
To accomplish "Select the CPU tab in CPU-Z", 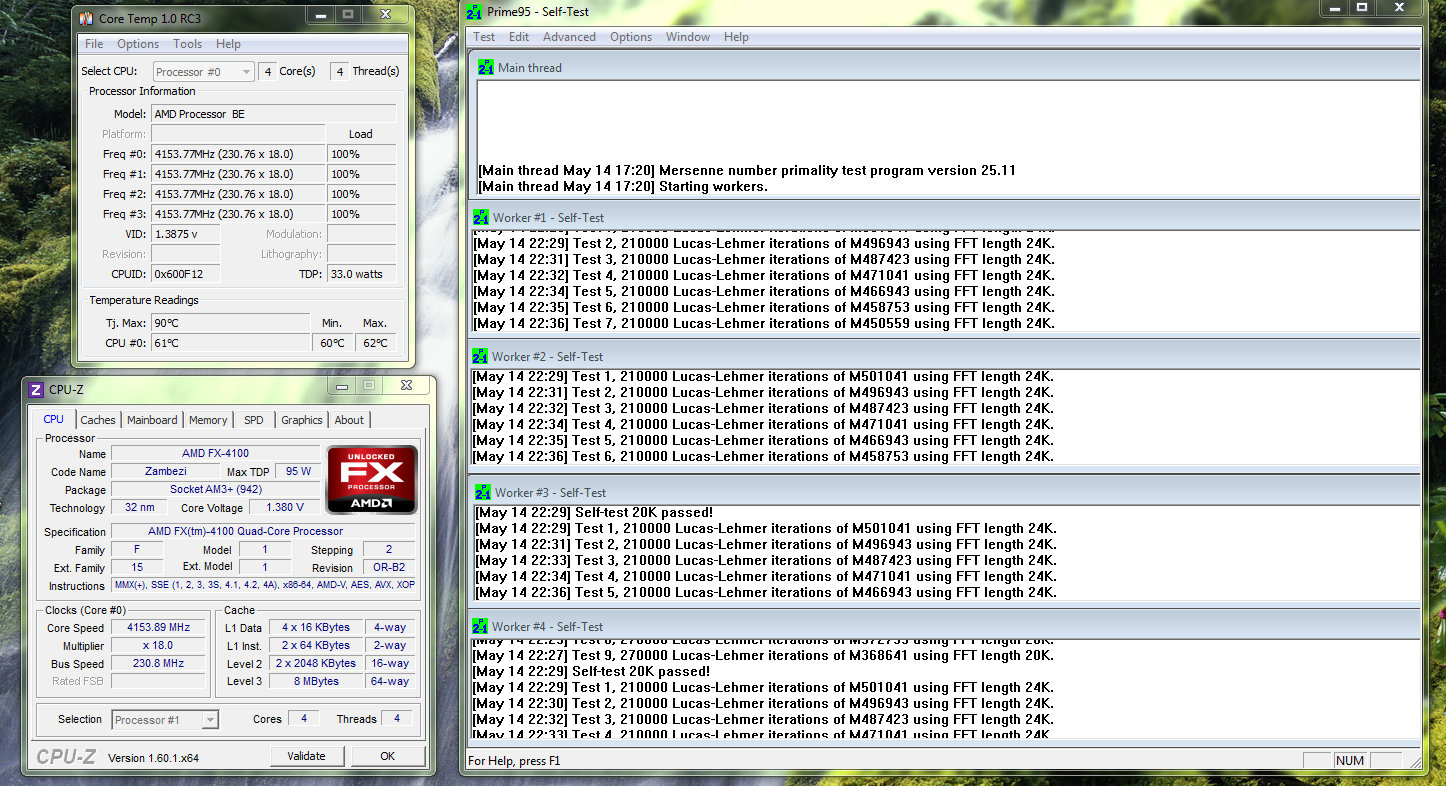I will 54,419.
